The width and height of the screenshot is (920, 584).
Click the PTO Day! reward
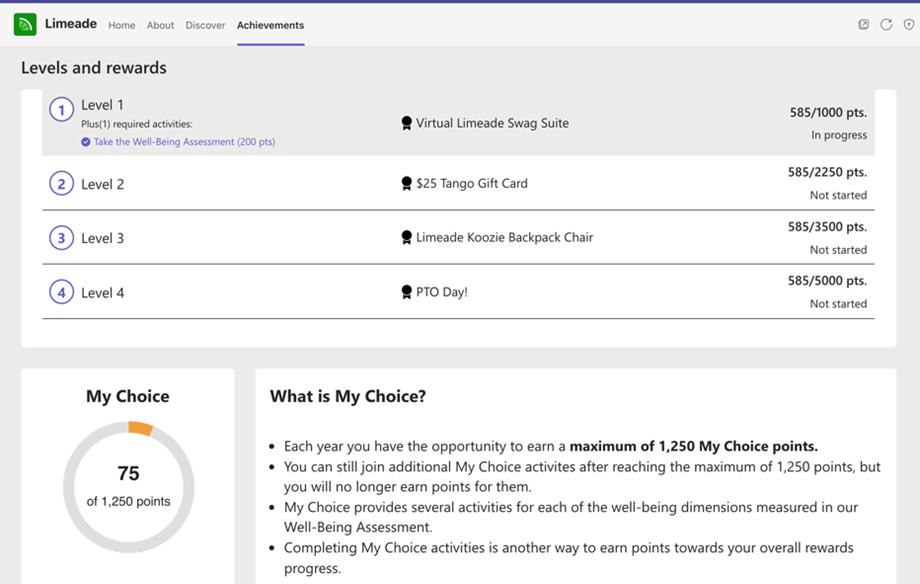click(442, 292)
